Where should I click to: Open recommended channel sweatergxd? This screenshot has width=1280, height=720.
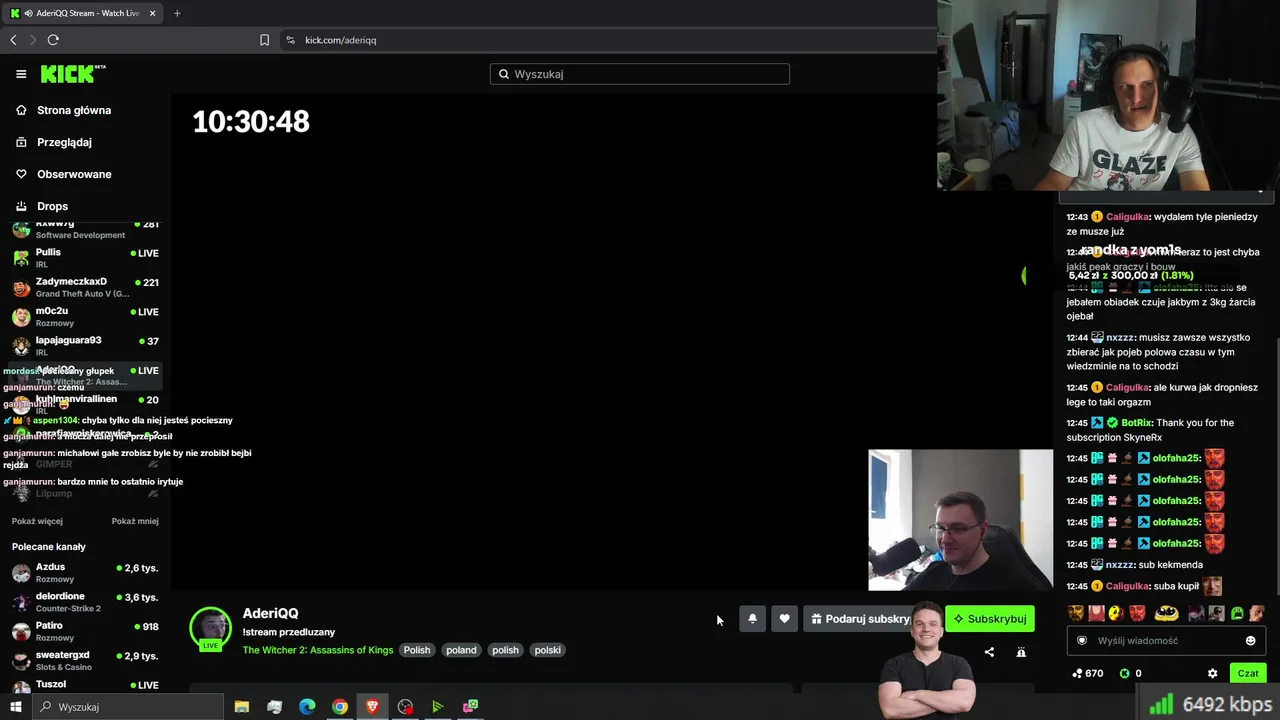coord(85,660)
